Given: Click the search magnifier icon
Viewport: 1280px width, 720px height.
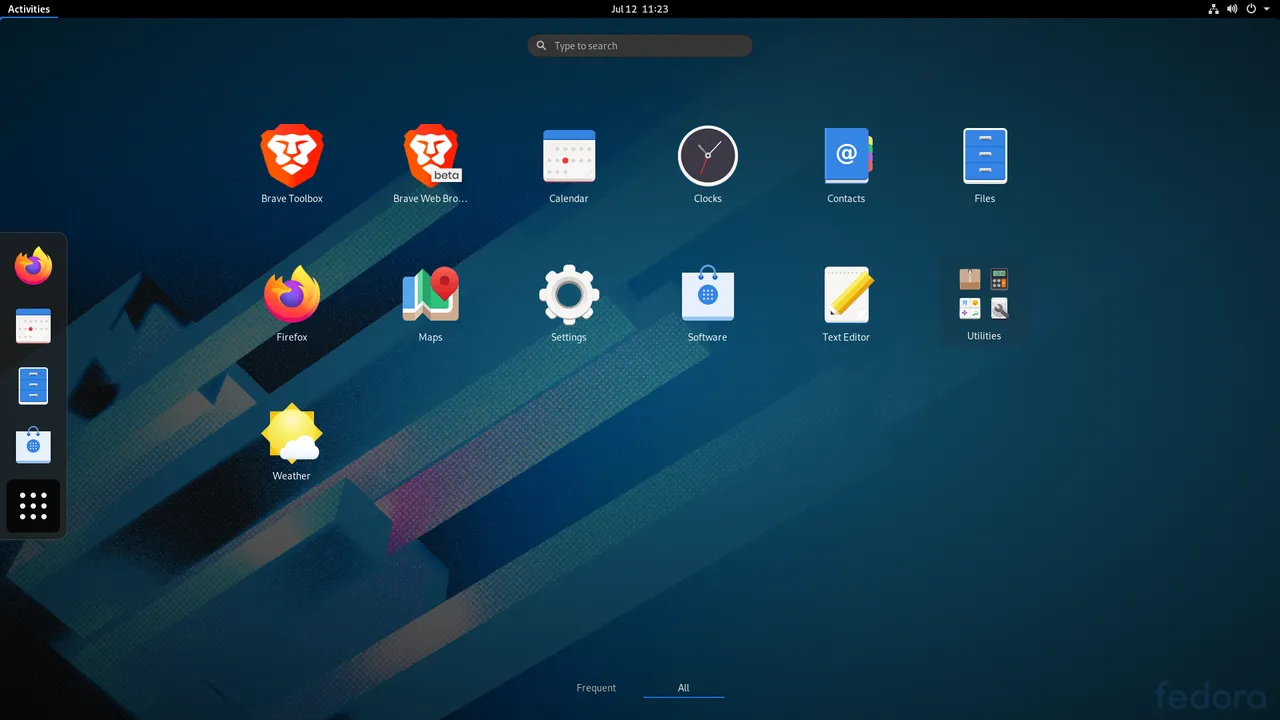Looking at the screenshot, I should [542, 46].
